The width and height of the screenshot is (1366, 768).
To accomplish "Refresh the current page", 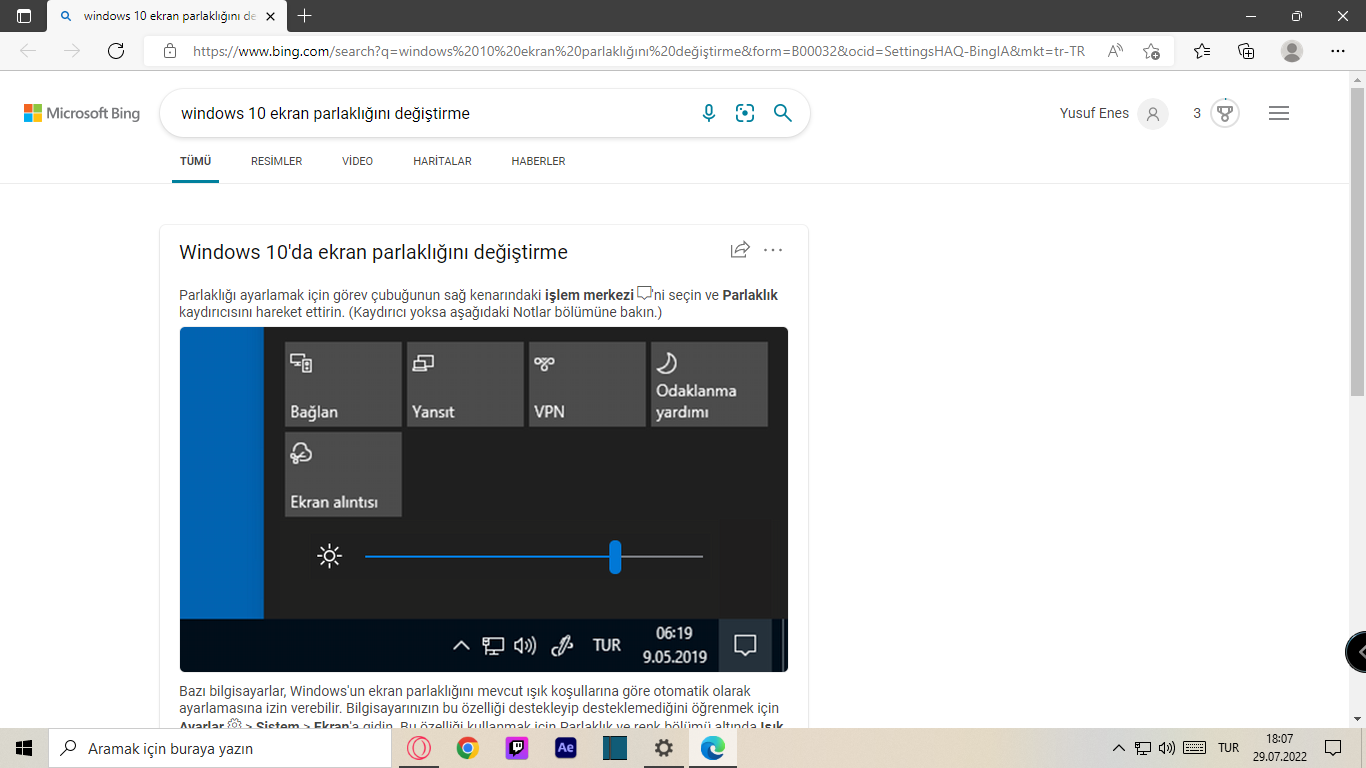I will (116, 51).
